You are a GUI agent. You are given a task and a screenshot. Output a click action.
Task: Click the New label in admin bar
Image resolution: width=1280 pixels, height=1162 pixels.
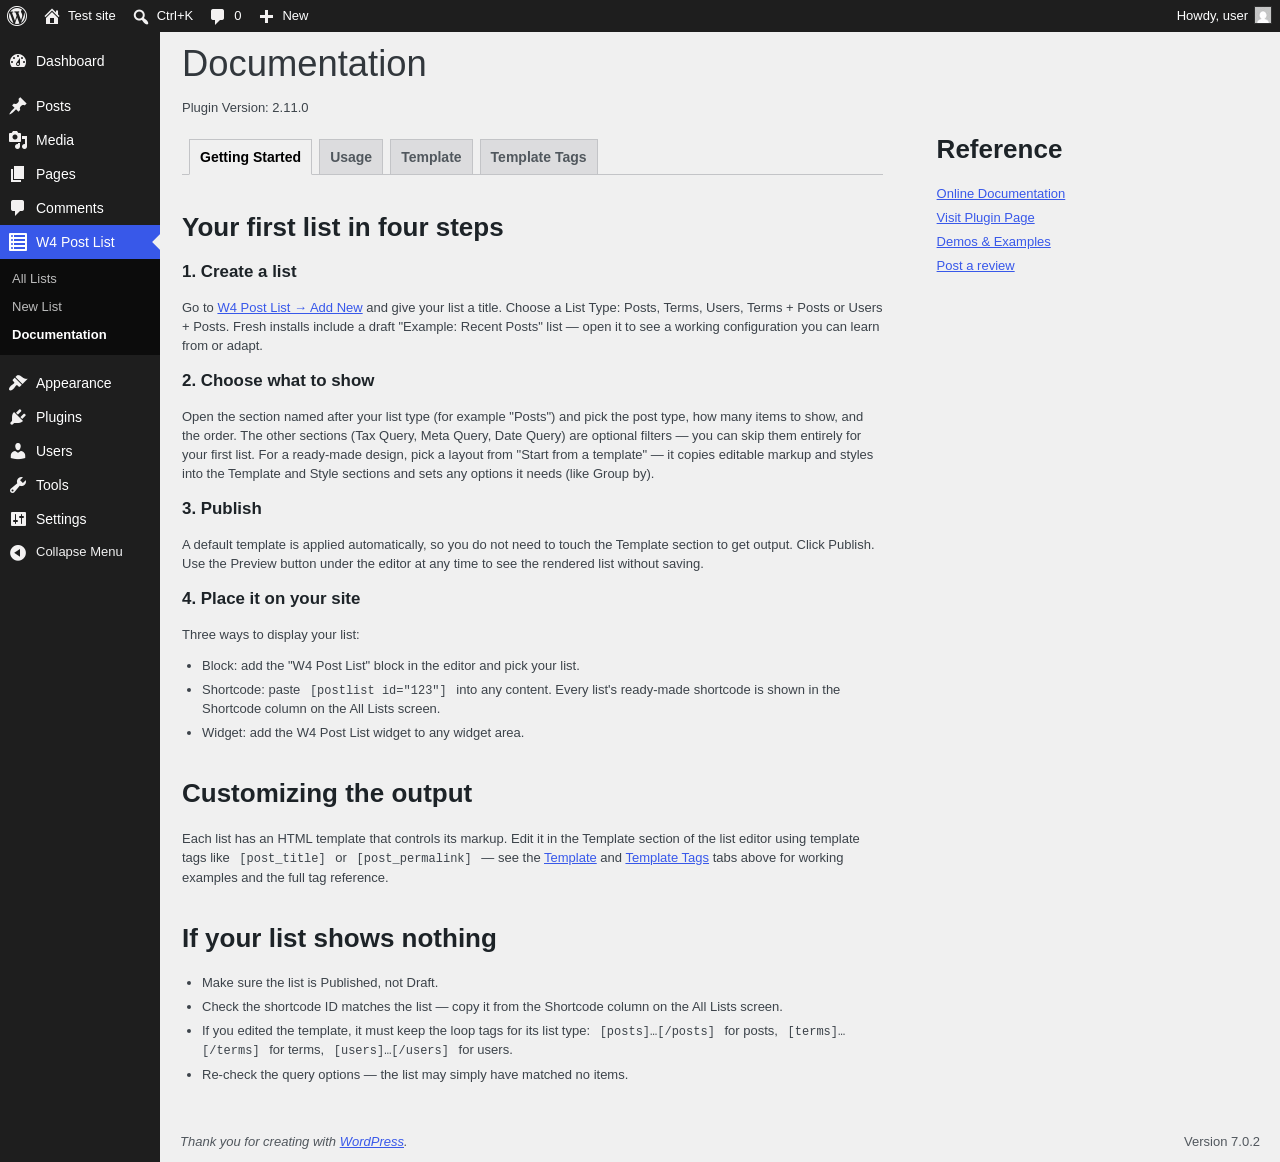point(295,16)
